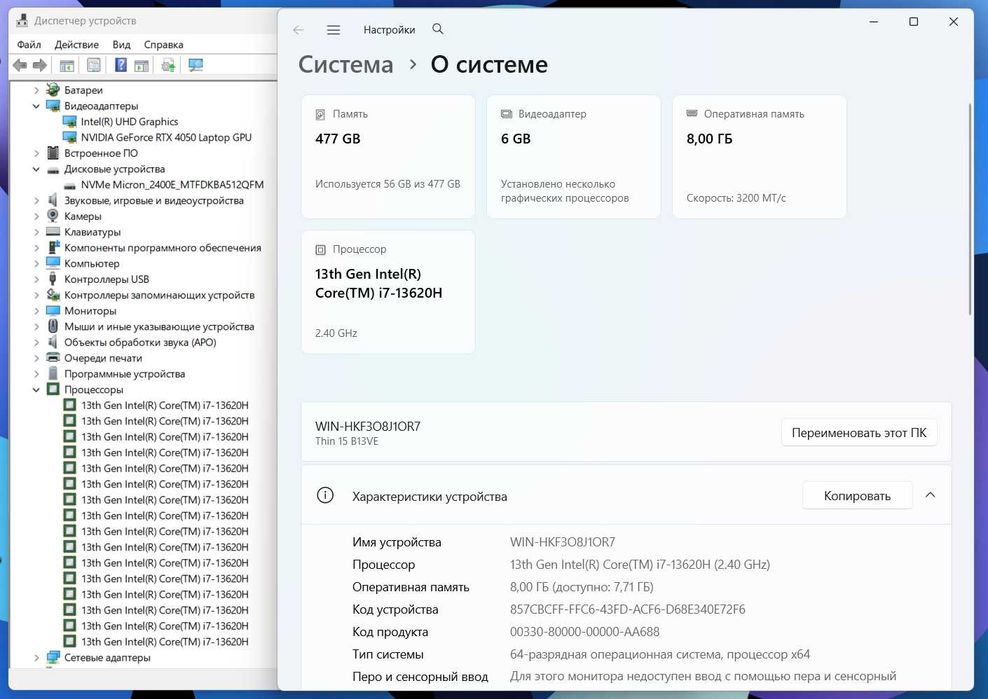Click the Компьютер icon in device tree

[54, 263]
